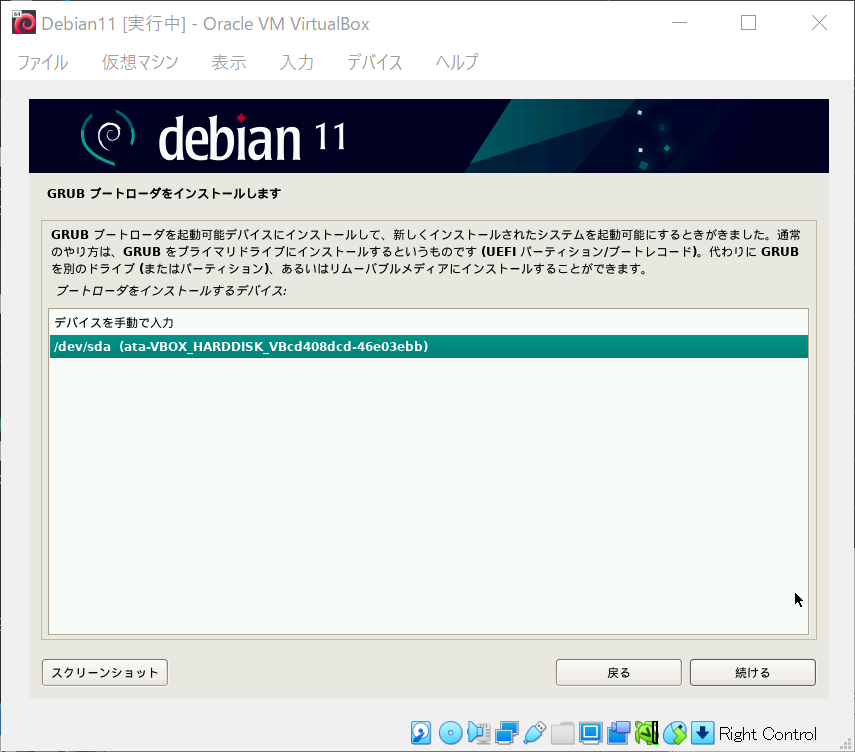Screen dimensions: 855x752
Task: Click the hard disk activity status icon
Action: pyautogui.click(x=421, y=733)
